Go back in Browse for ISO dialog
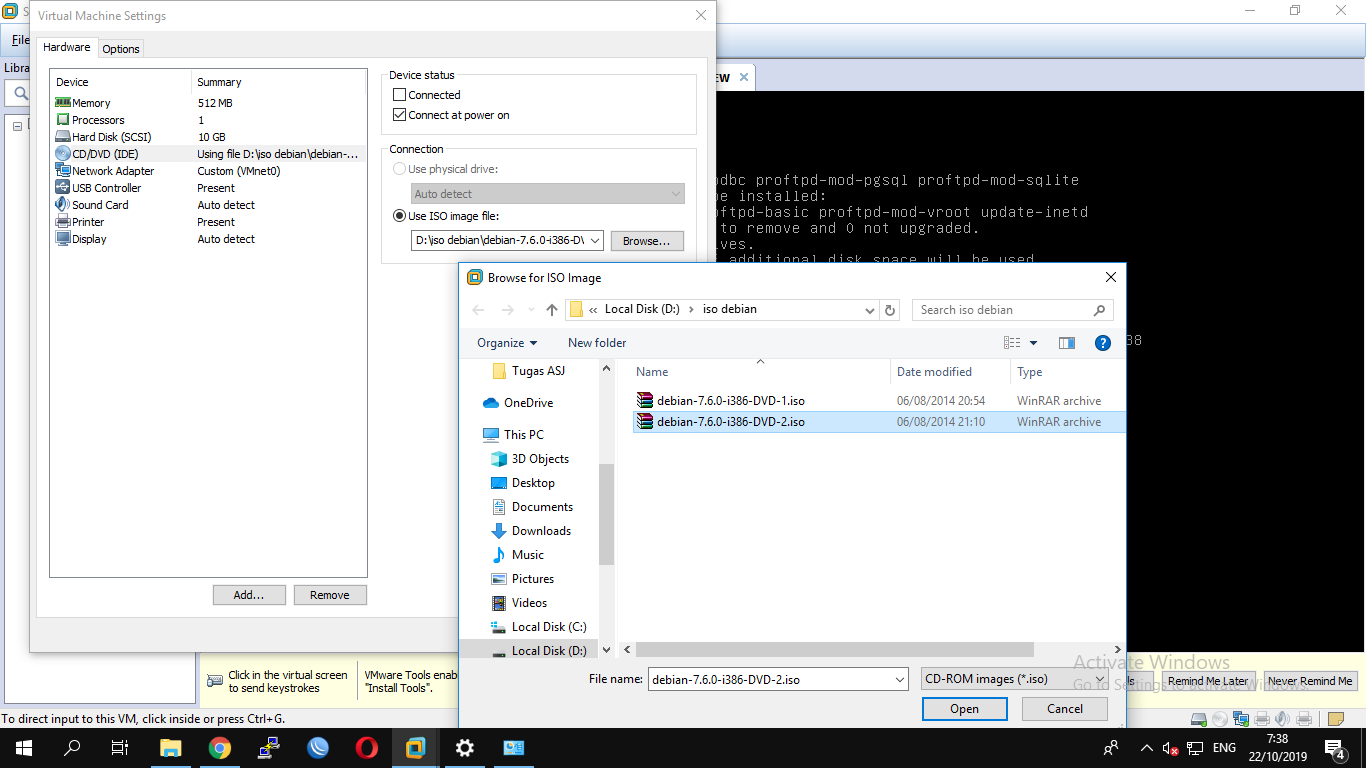Screen dimensions: 1366x768 (x=478, y=310)
